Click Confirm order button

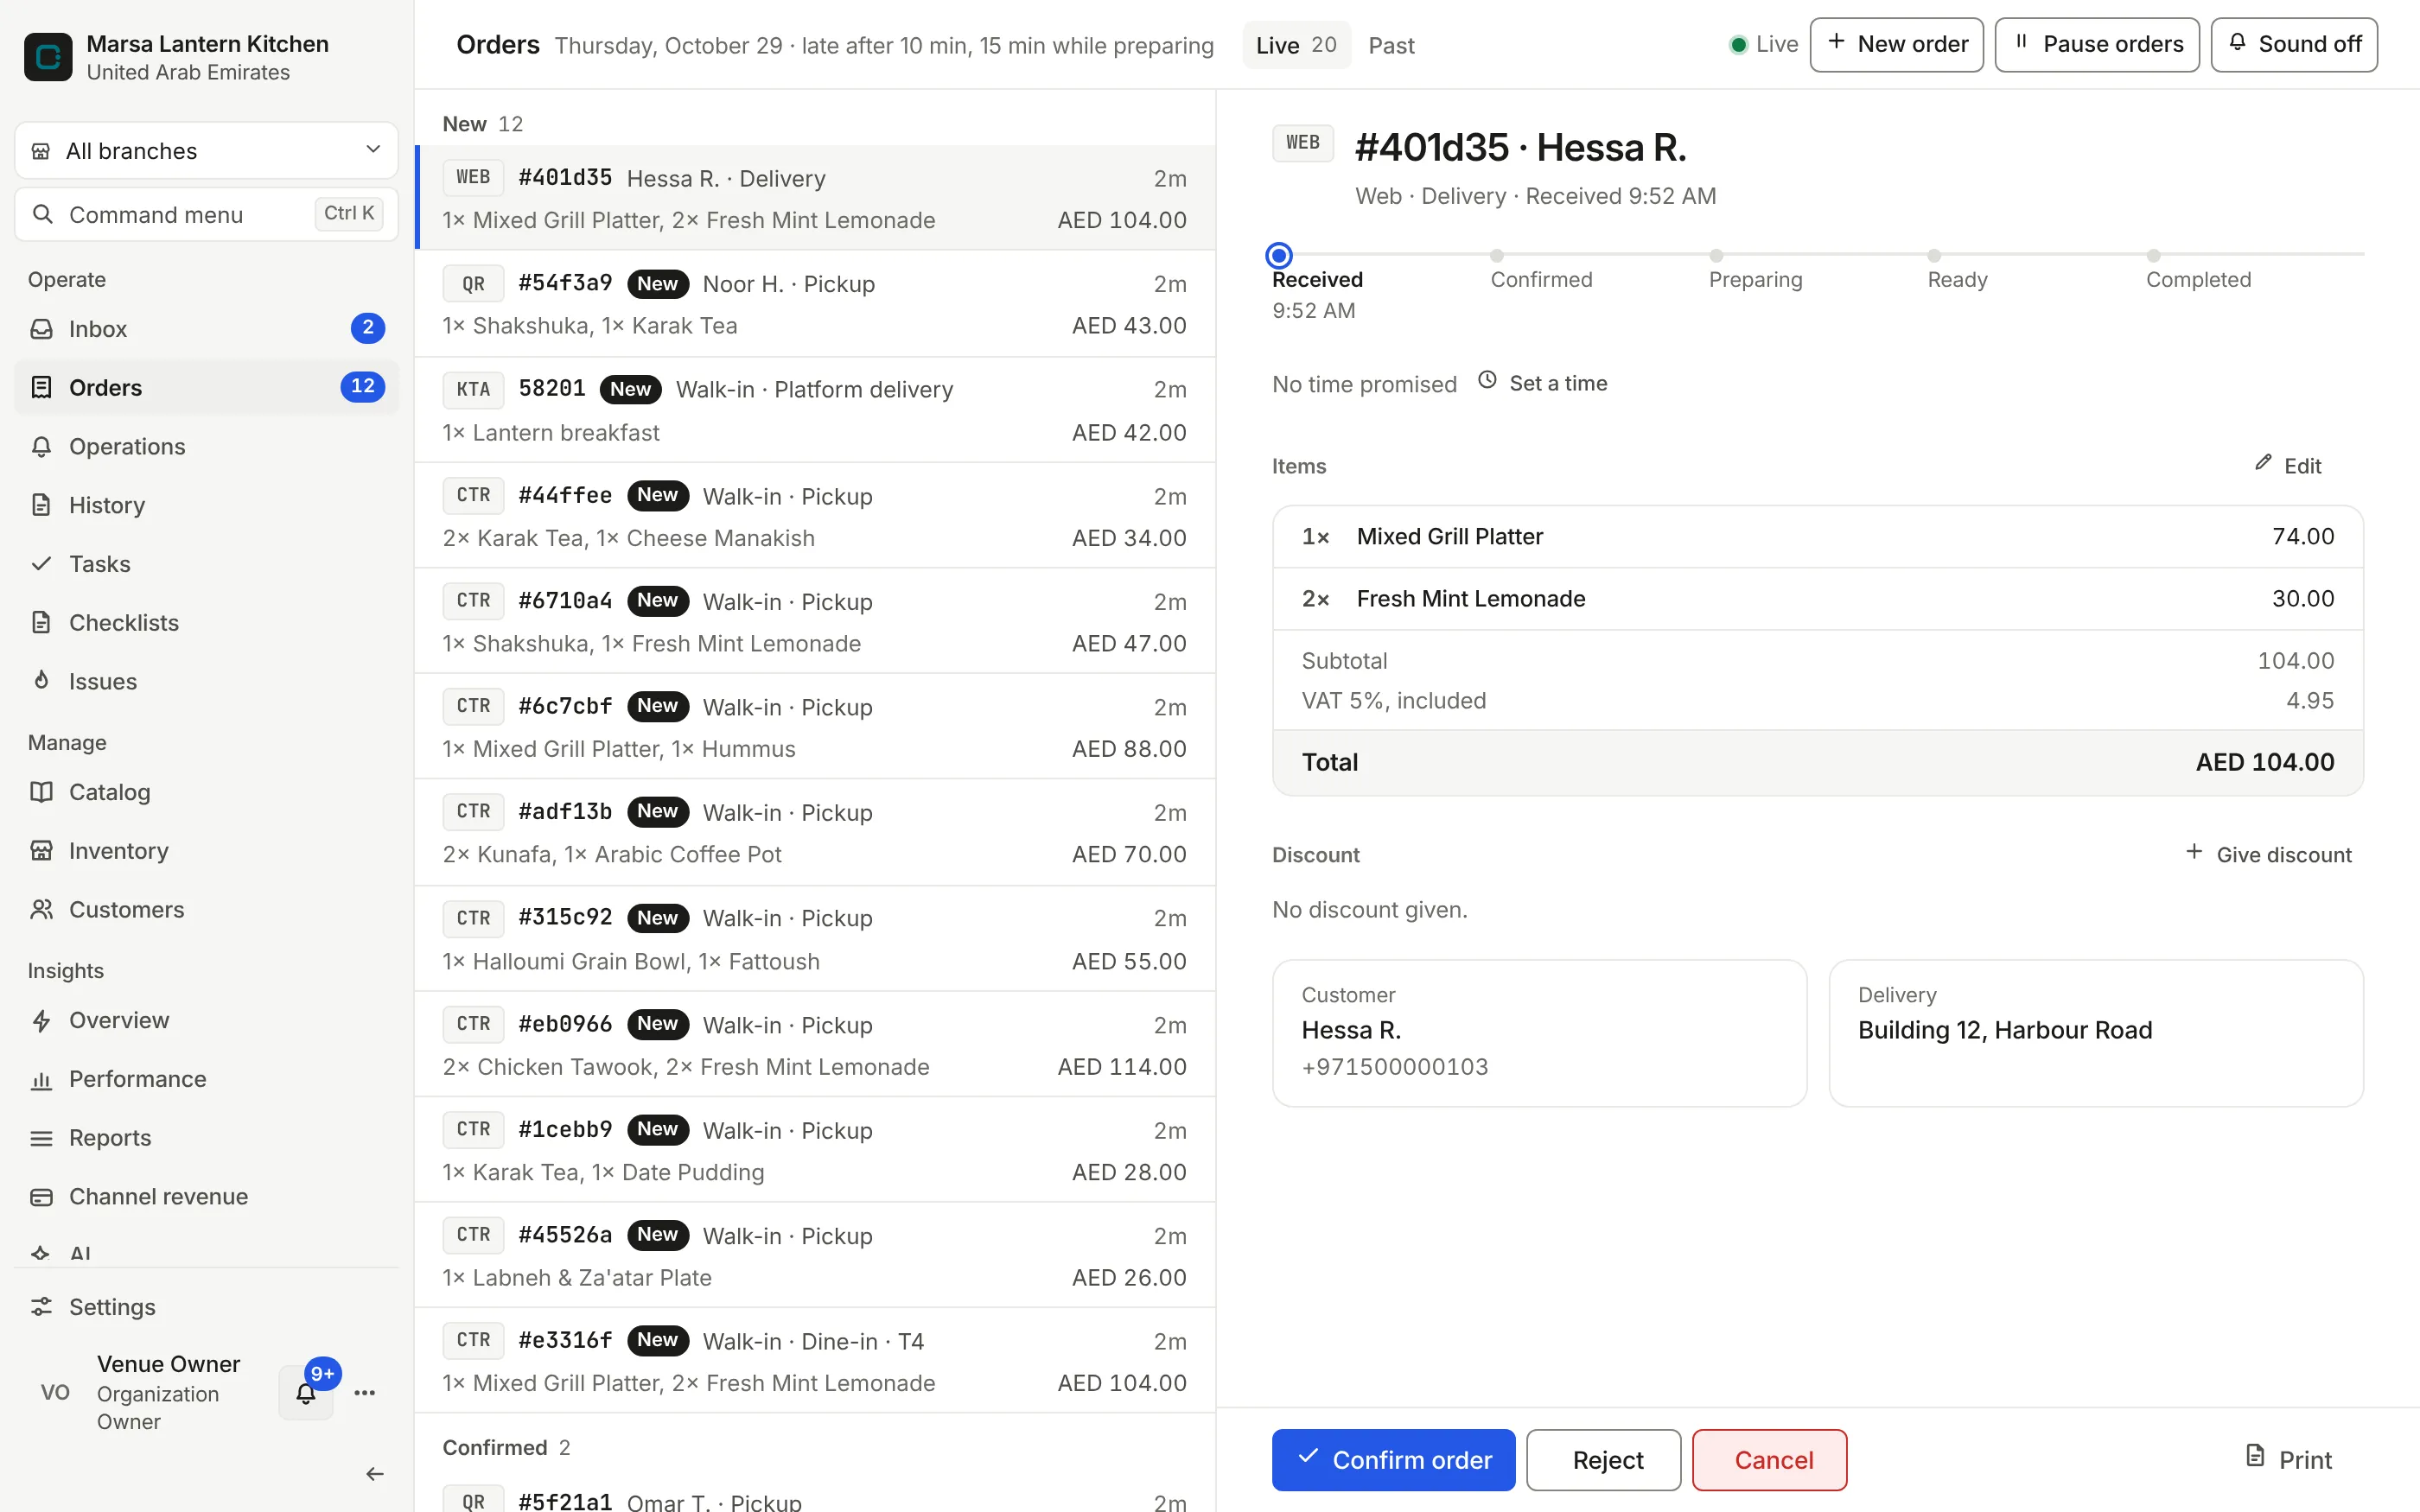pyautogui.click(x=1393, y=1460)
